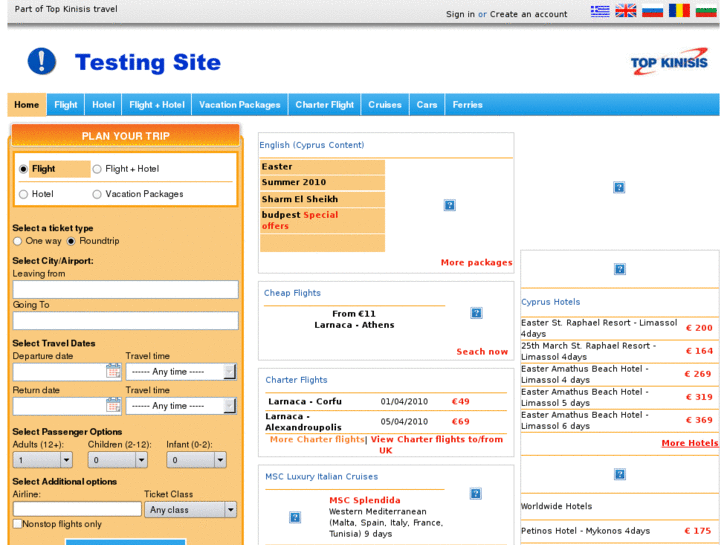Open the return Travel time dropdown
Image resolution: width=727 pixels, height=545 pixels.
point(181,406)
